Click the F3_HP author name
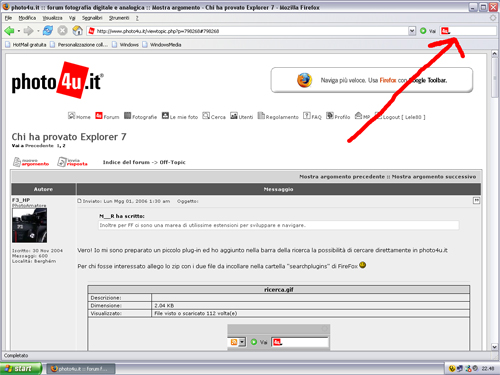Viewport: 500px width, 375px height. click(x=21, y=200)
